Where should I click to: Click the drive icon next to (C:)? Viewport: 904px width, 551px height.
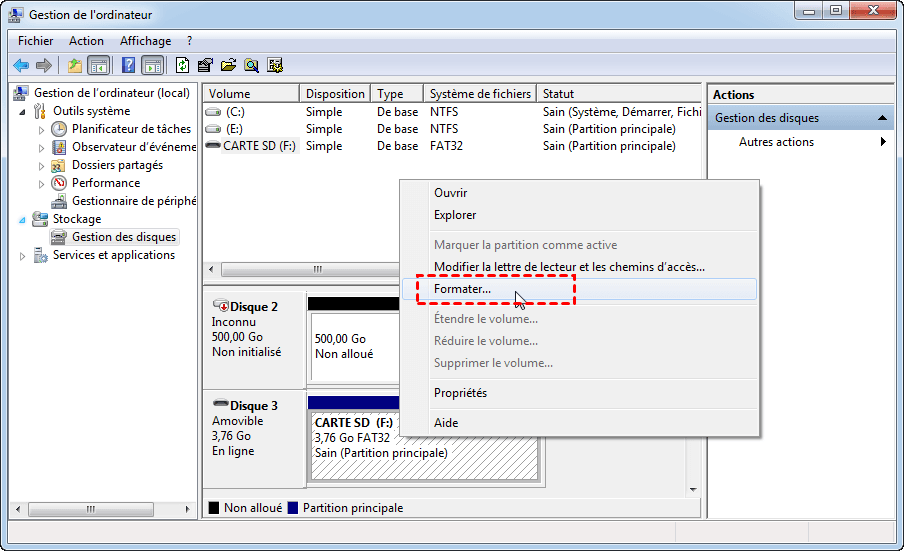pyautogui.click(x=213, y=112)
